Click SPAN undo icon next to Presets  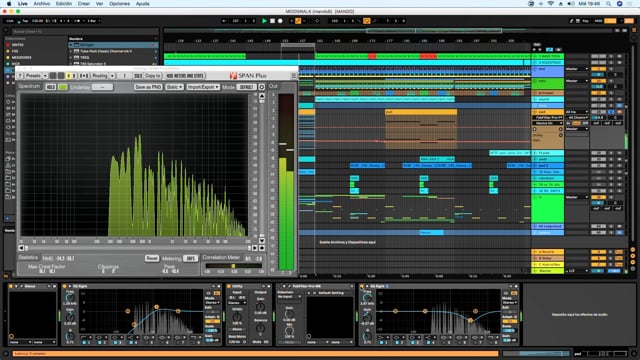click(x=53, y=76)
